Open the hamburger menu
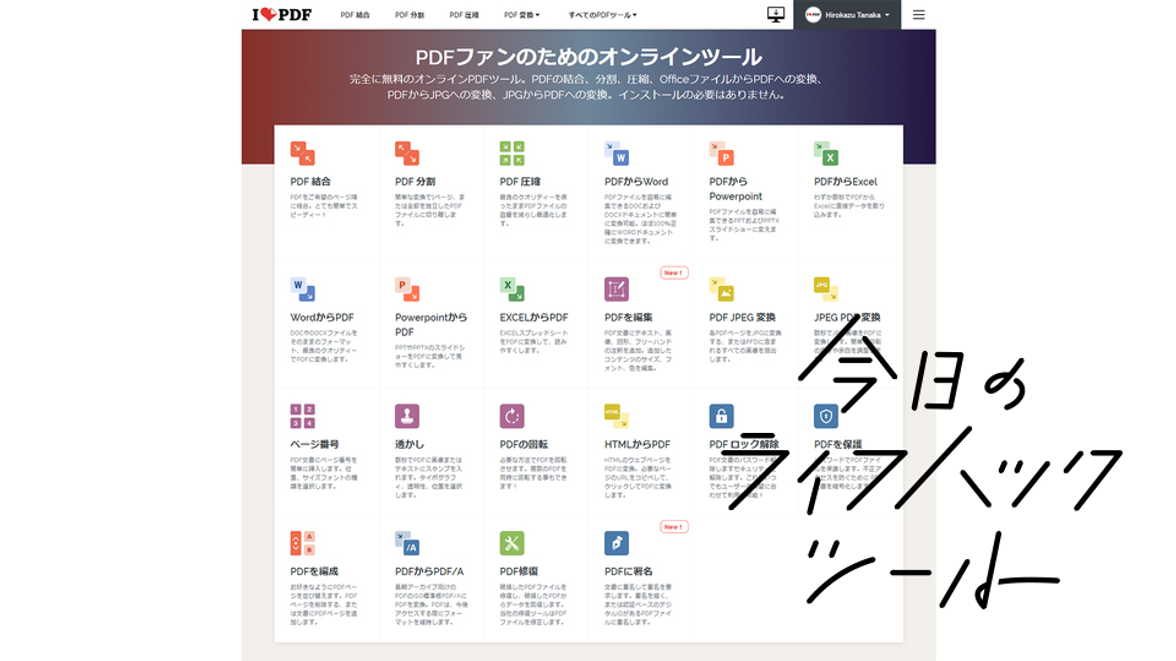 [x=918, y=15]
